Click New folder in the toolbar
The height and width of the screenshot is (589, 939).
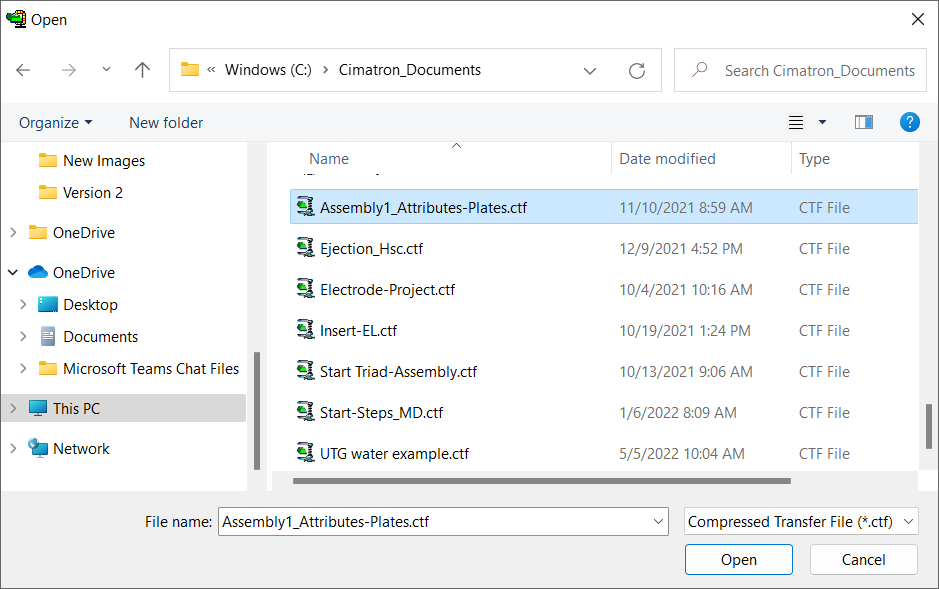(x=166, y=123)
